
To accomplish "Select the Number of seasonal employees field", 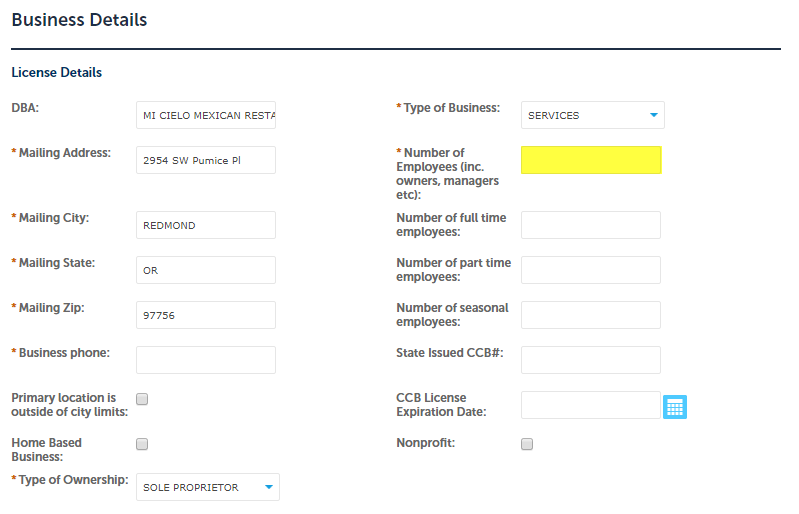I will tap(591, 315).
